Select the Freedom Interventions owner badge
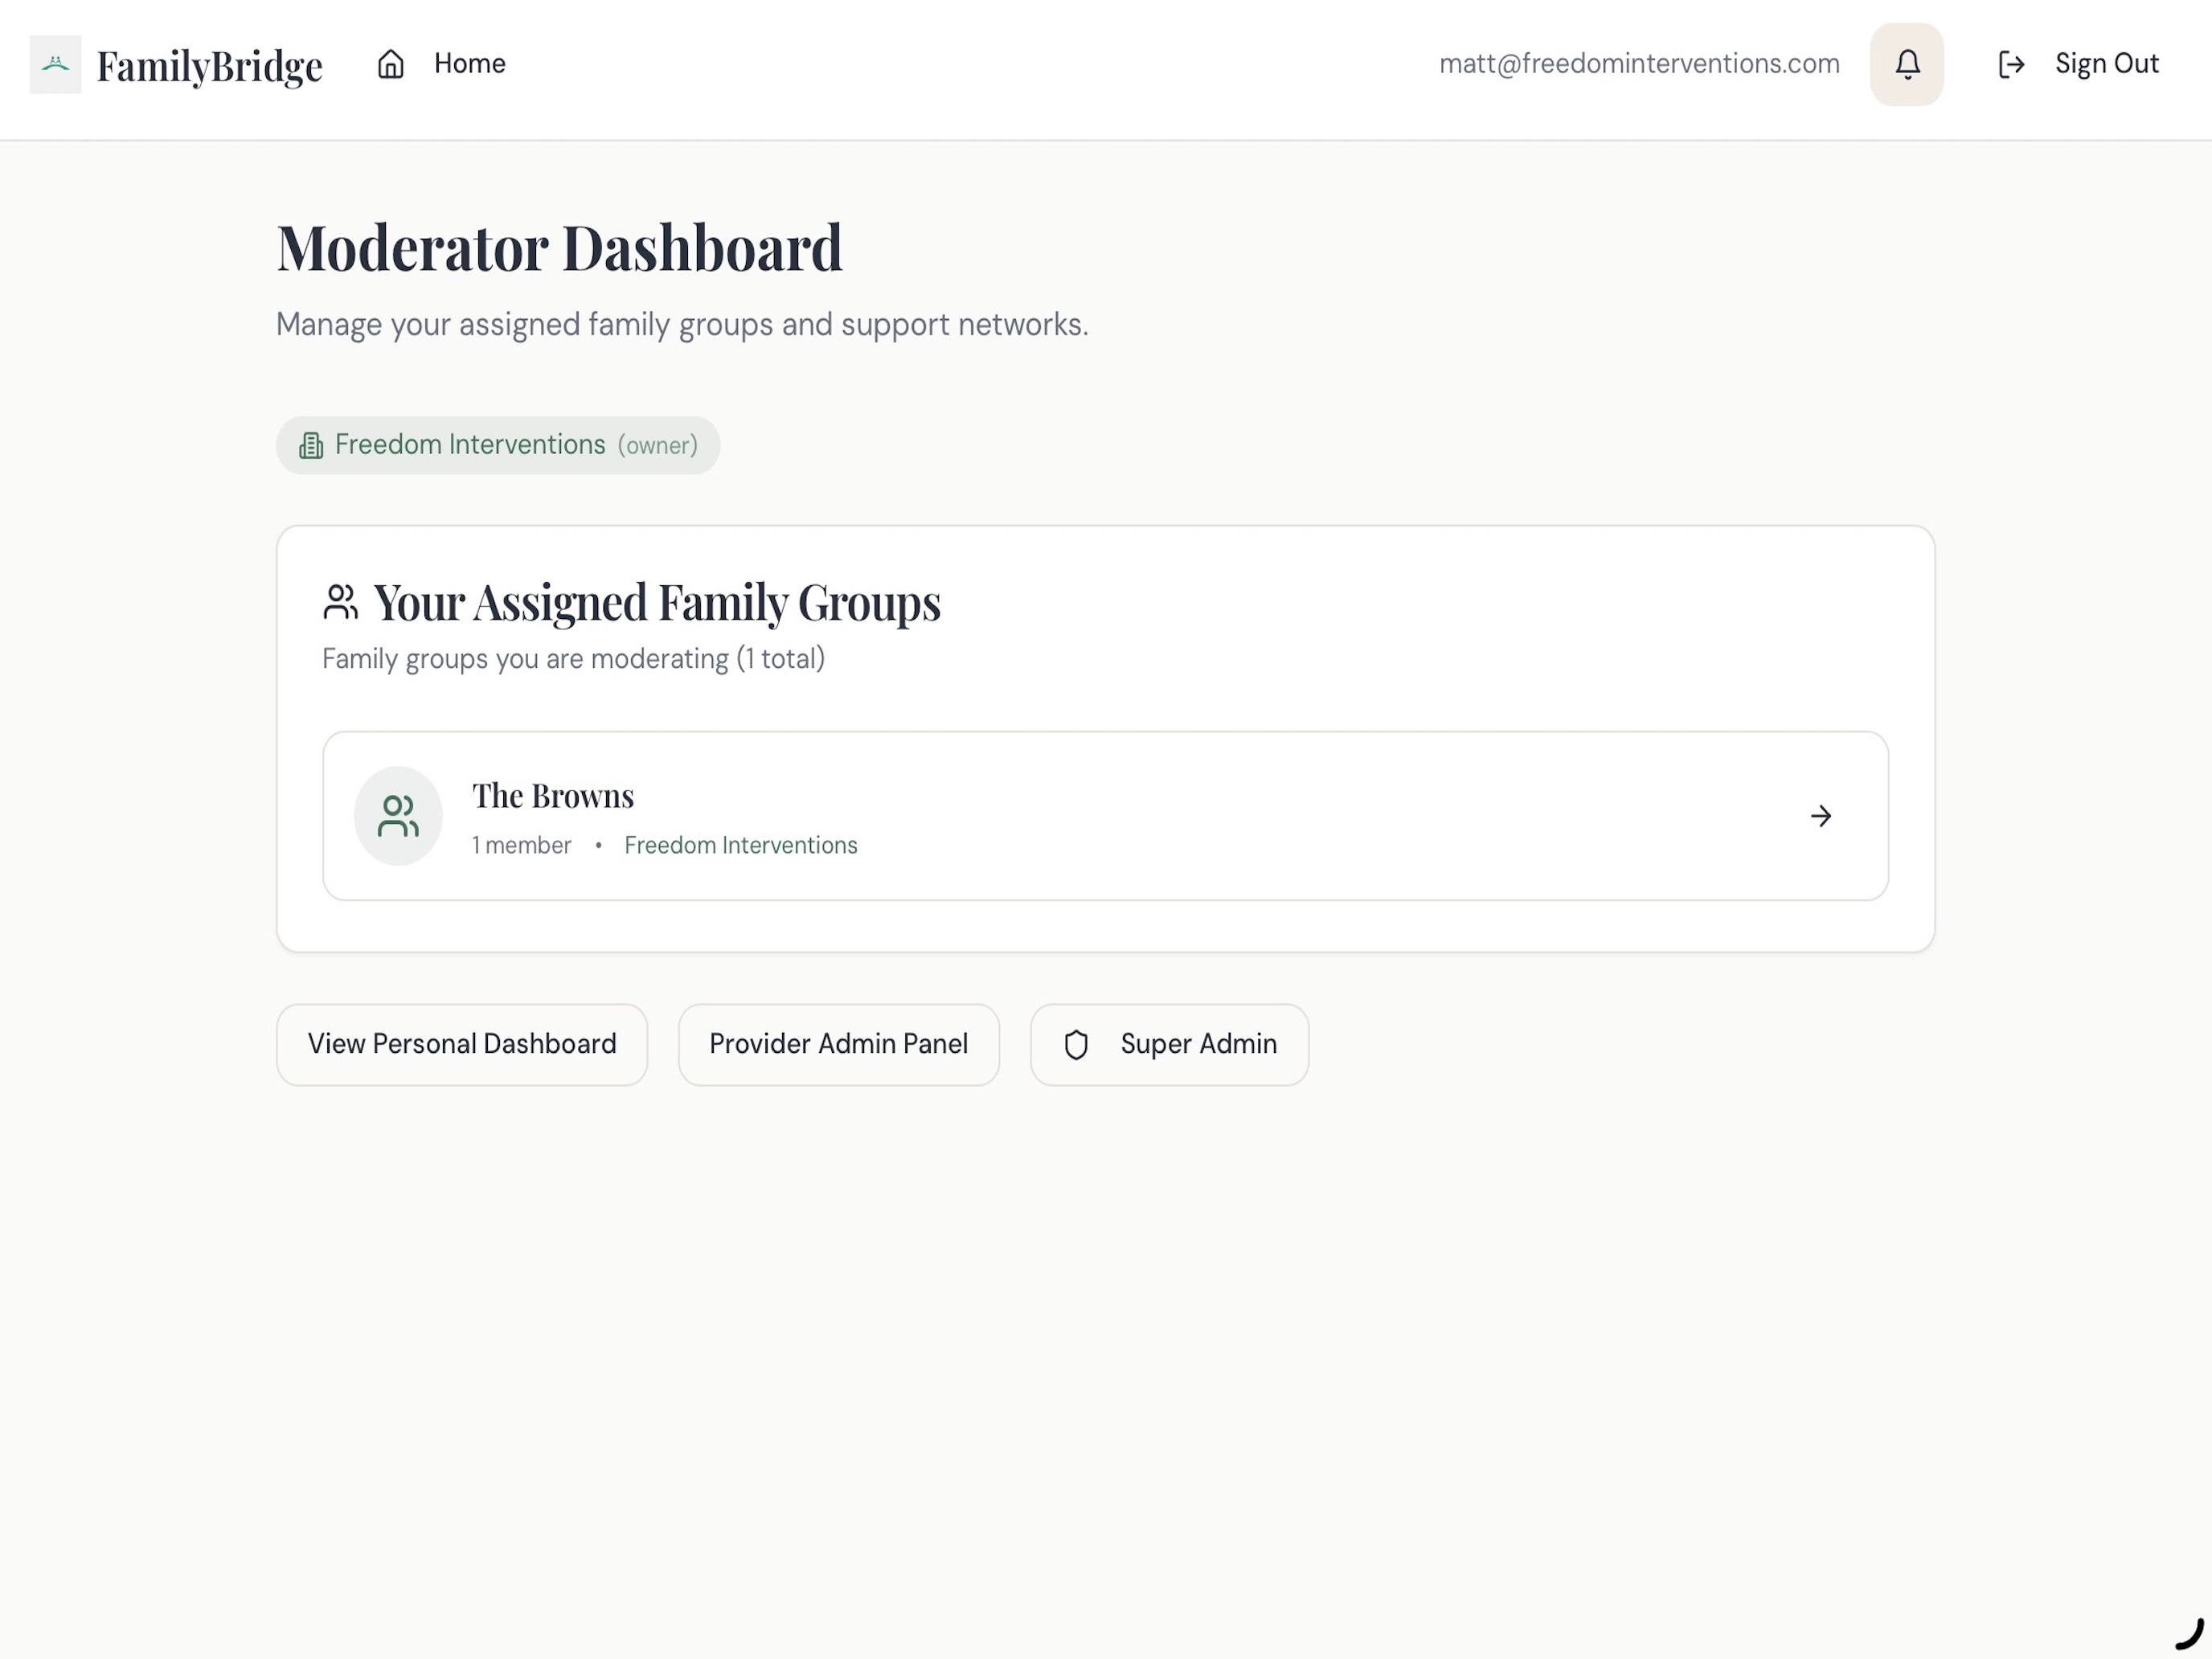 point(498,445)
